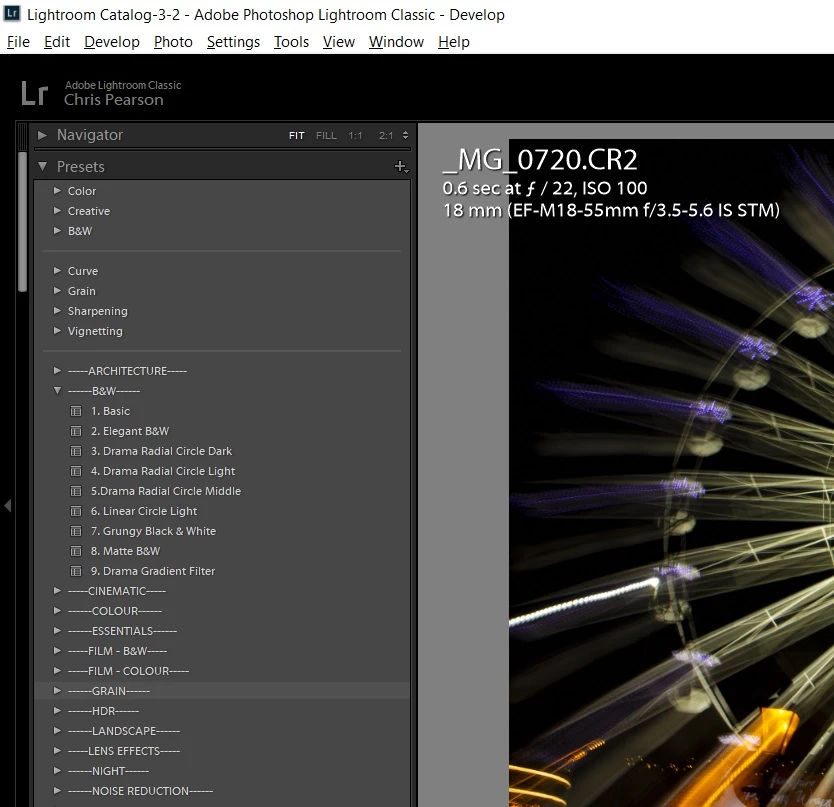
Task: Open the Photo menu
Action: click(x=173, y=41)
